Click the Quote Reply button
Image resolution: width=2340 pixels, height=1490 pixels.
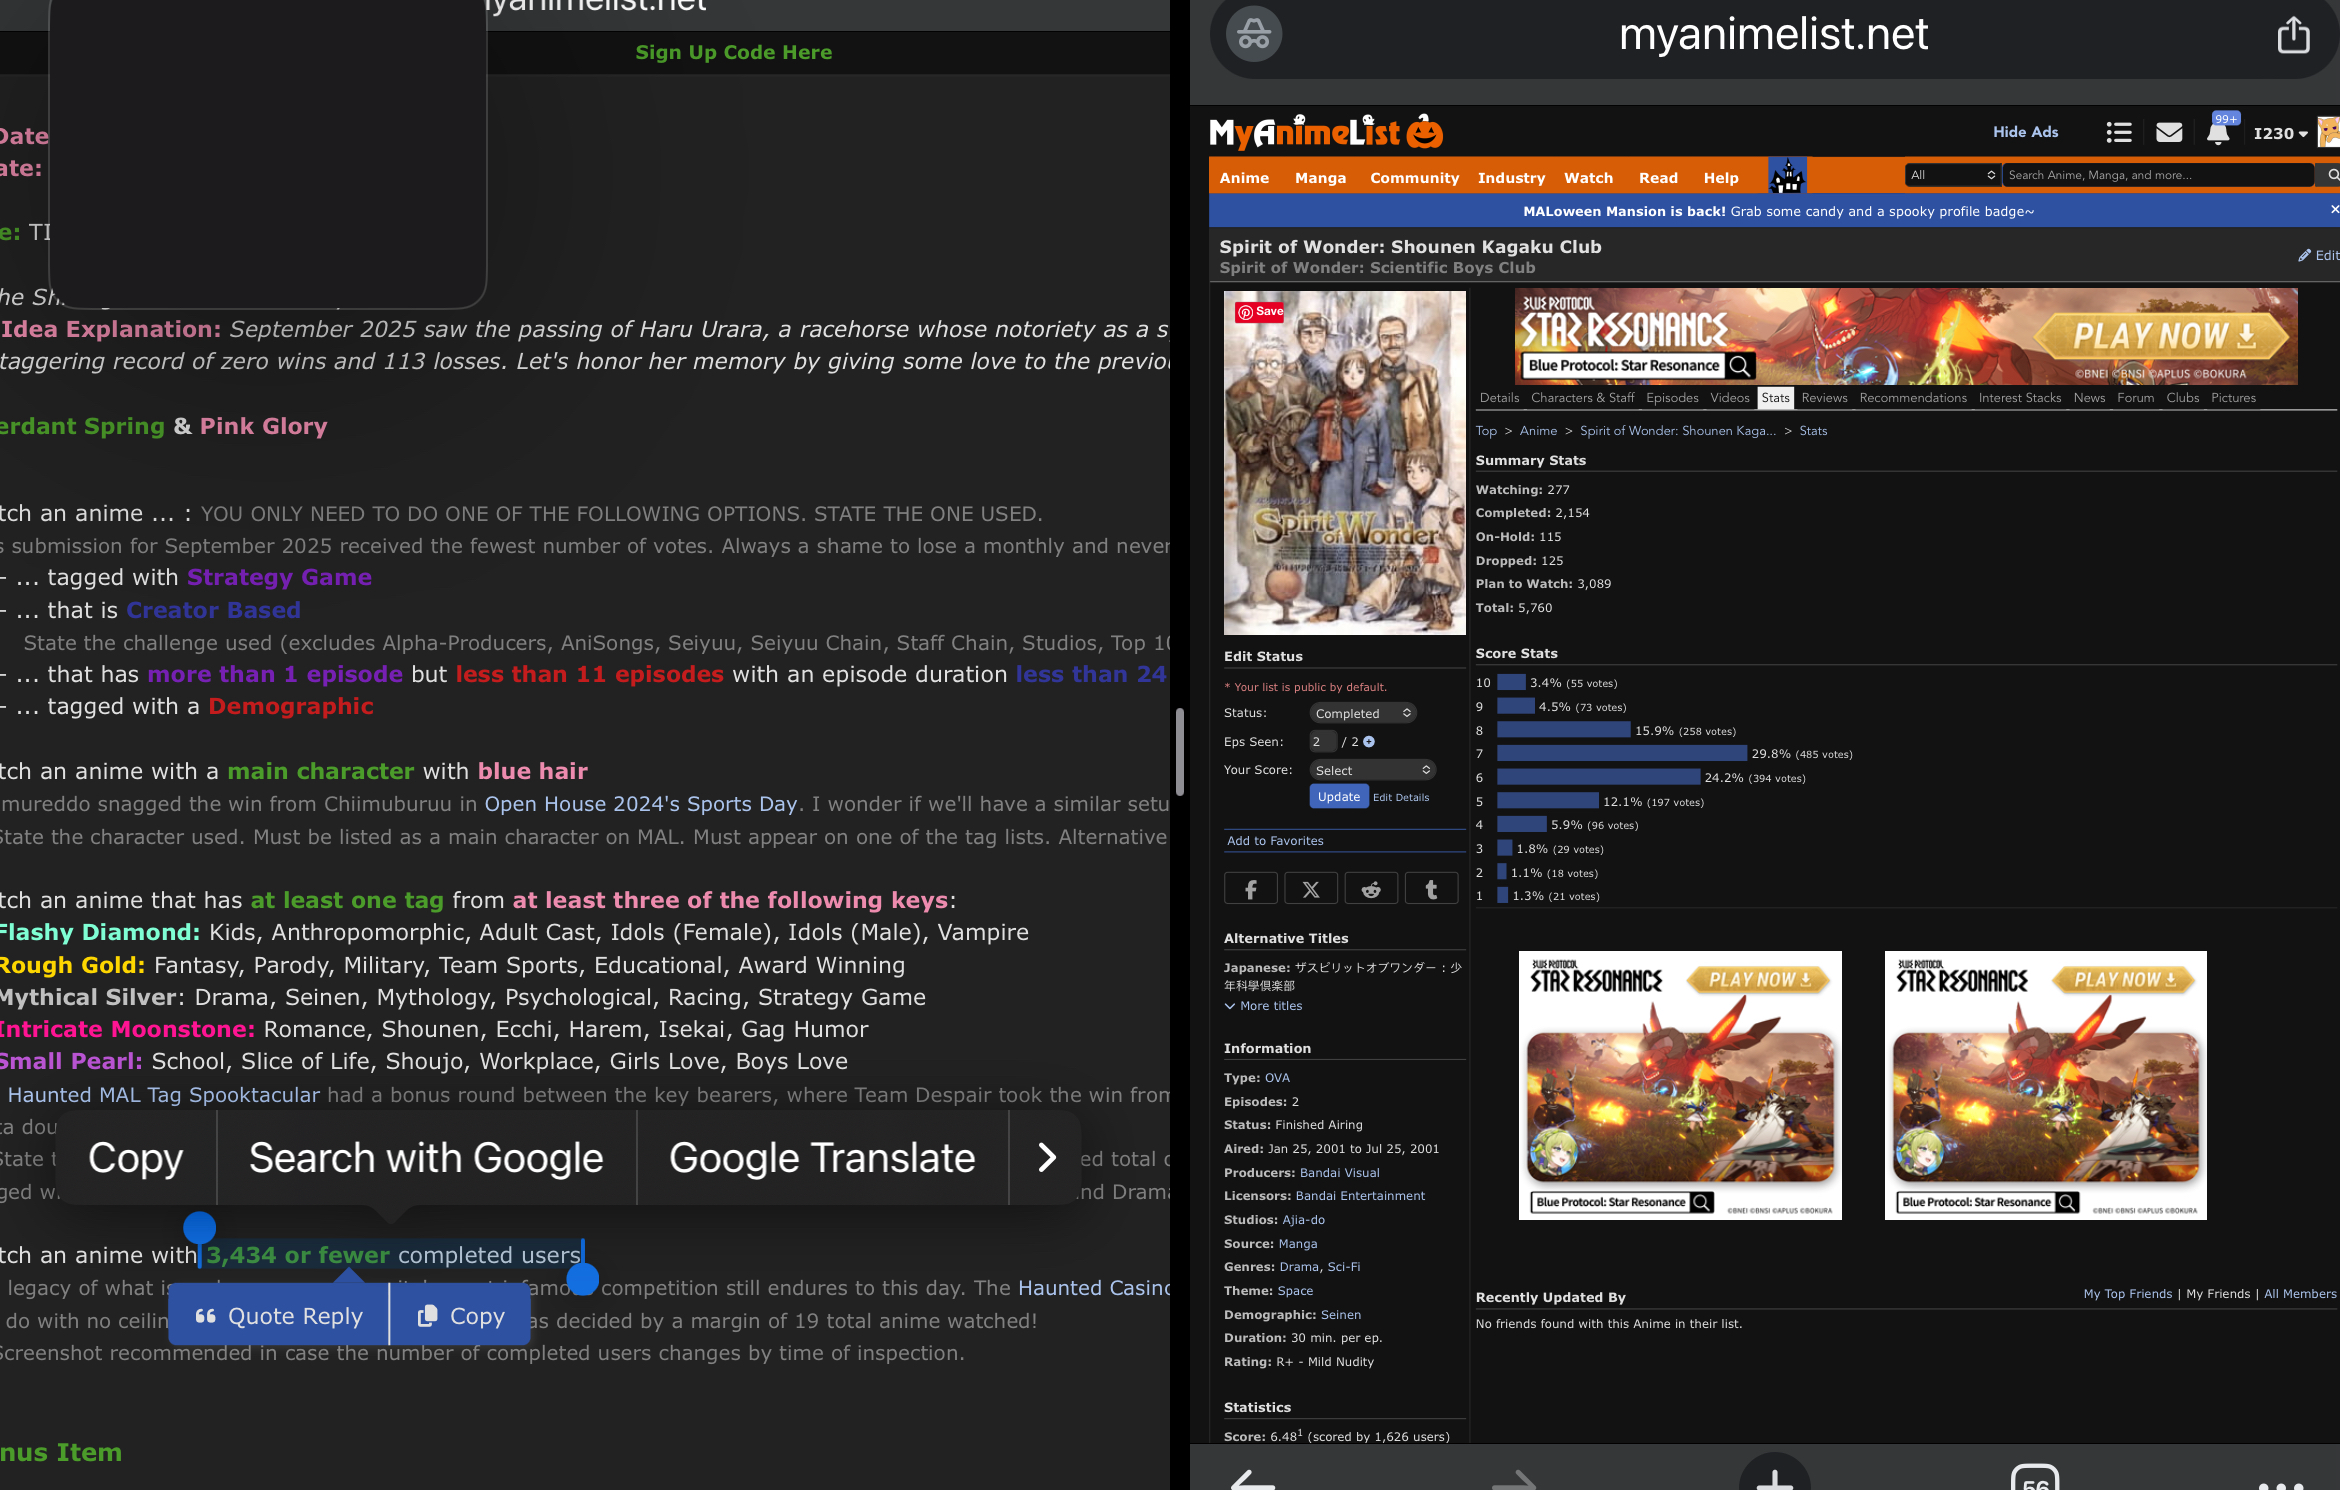click(279, 1316)
